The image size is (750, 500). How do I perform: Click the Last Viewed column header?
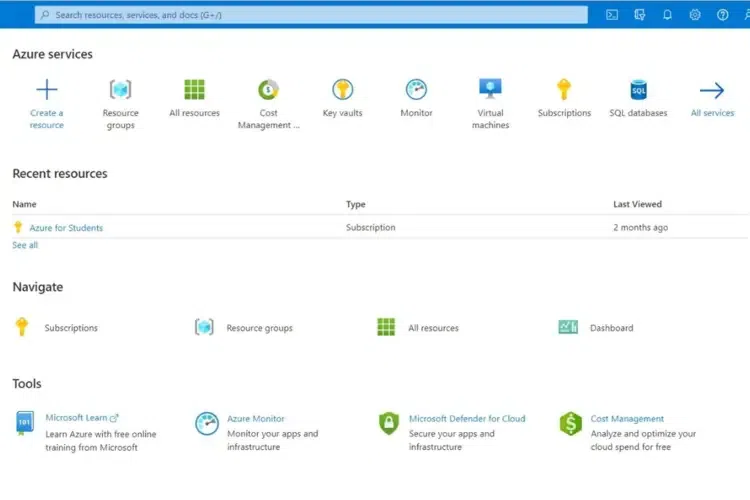pos(637,204)
